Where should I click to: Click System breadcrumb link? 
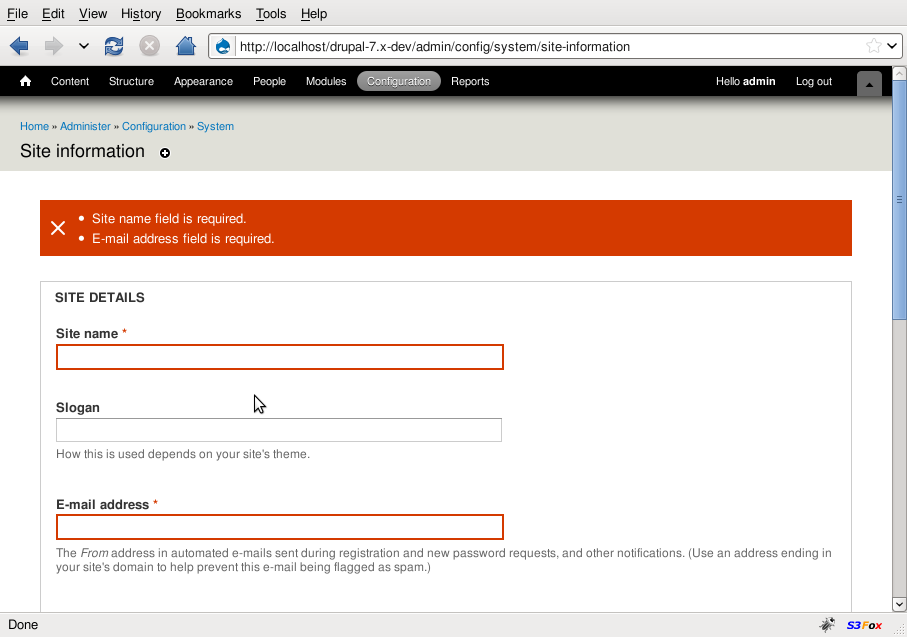[215, 126]
